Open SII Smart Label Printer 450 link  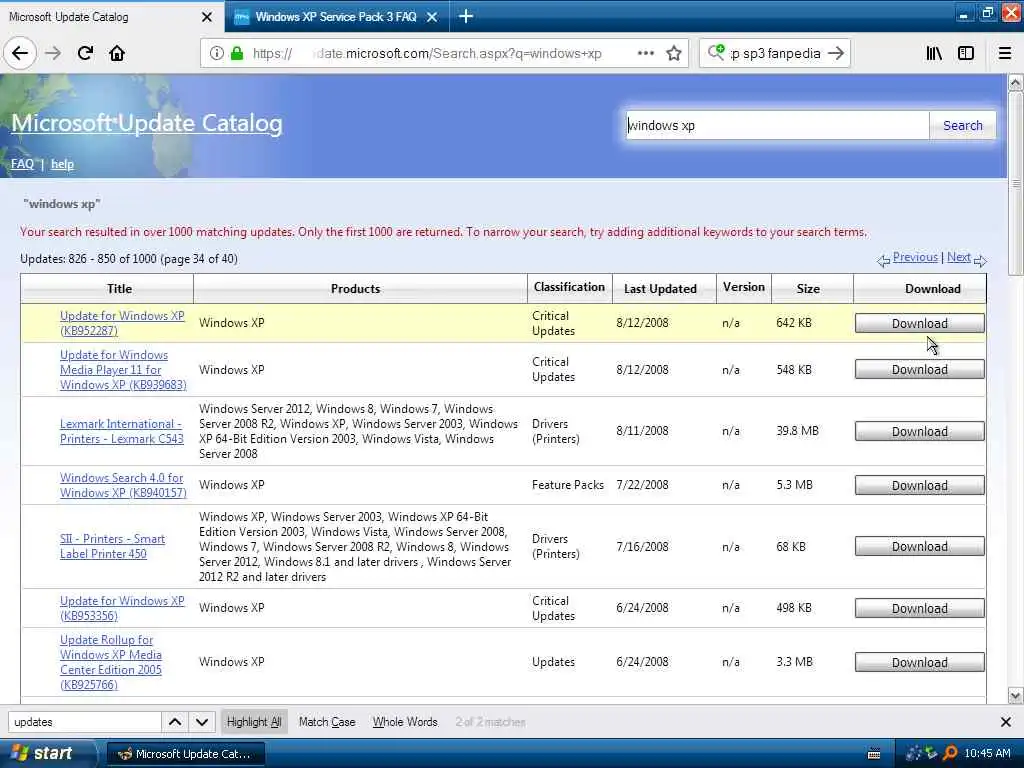click(112, 546)
